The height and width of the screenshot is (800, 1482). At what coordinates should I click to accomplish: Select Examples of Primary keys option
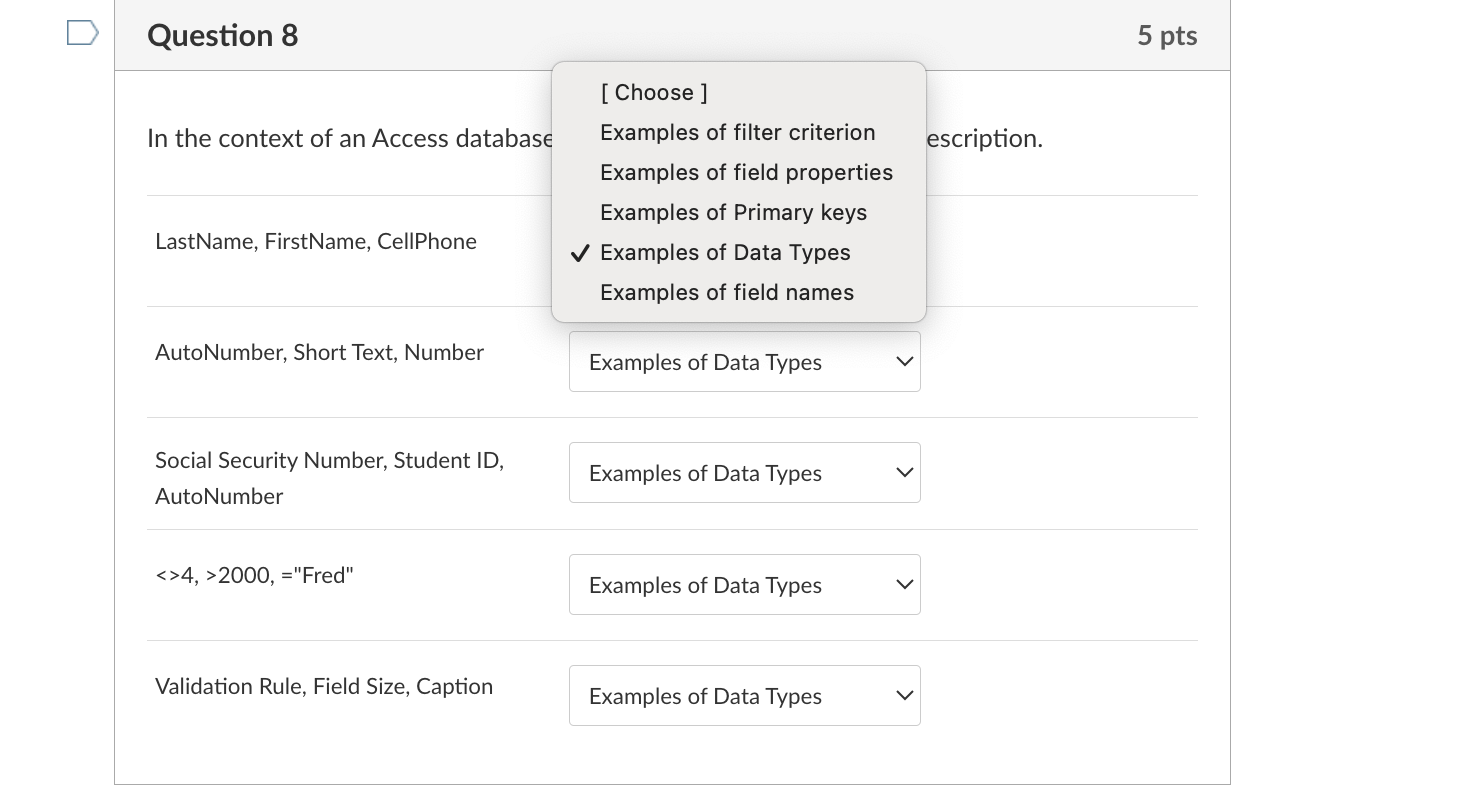[x=733, y=212]
